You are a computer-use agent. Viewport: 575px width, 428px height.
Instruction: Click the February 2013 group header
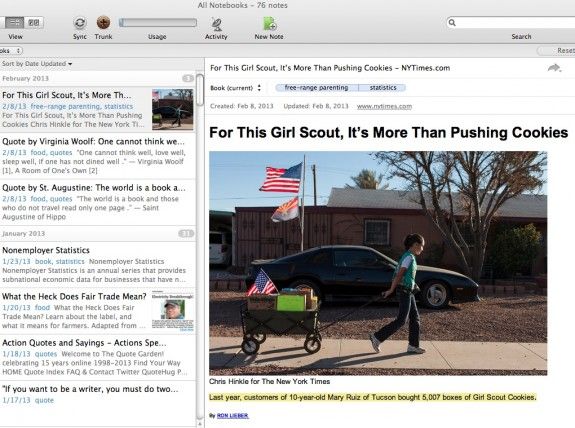point(98,78)
